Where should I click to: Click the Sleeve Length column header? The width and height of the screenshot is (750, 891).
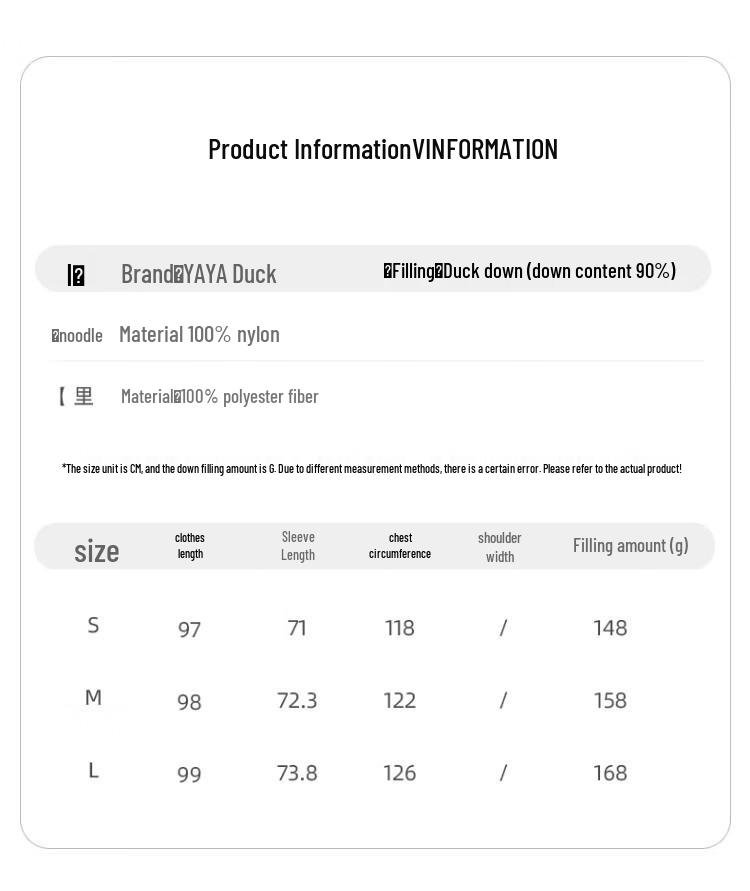point(298,546)
